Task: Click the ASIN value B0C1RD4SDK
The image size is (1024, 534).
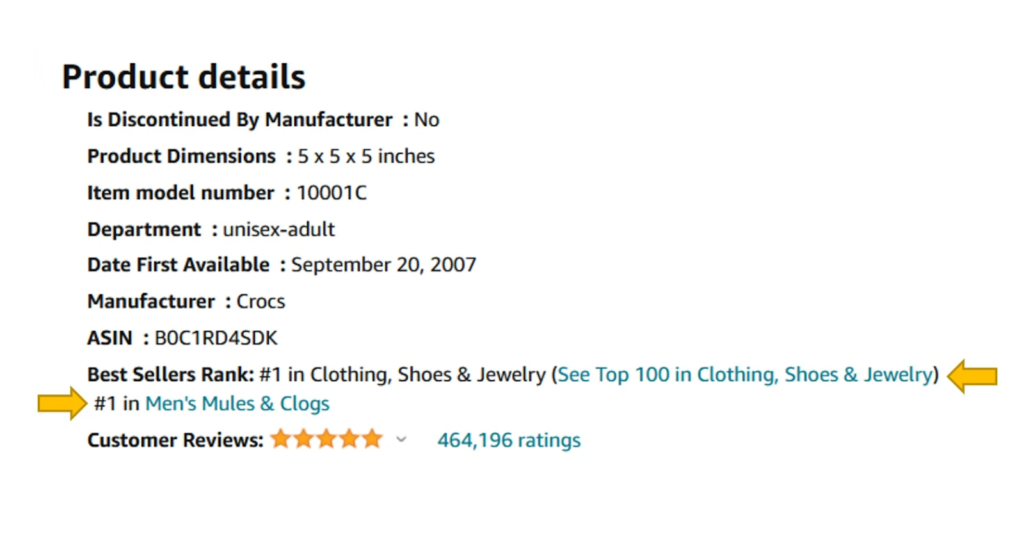Action: pyautogui.click(x=216, y=338)
